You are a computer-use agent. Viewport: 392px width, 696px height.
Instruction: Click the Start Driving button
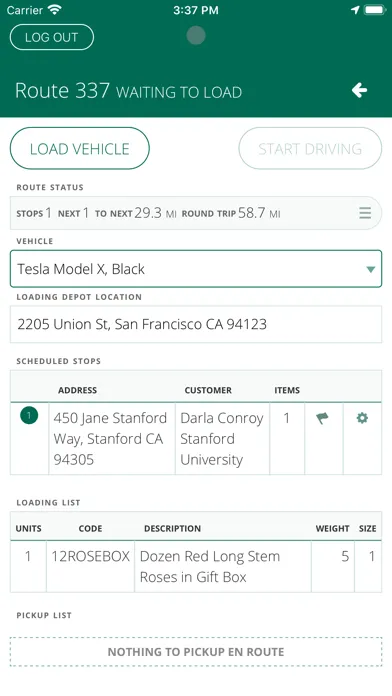click(x=310, y=149)
